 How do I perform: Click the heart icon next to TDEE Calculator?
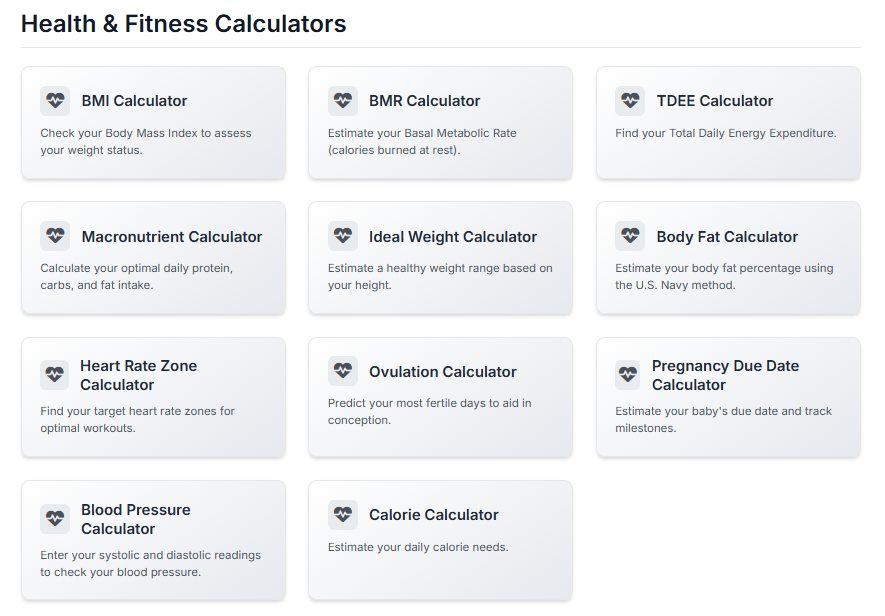pyautogui.click(x=630, y=101)
